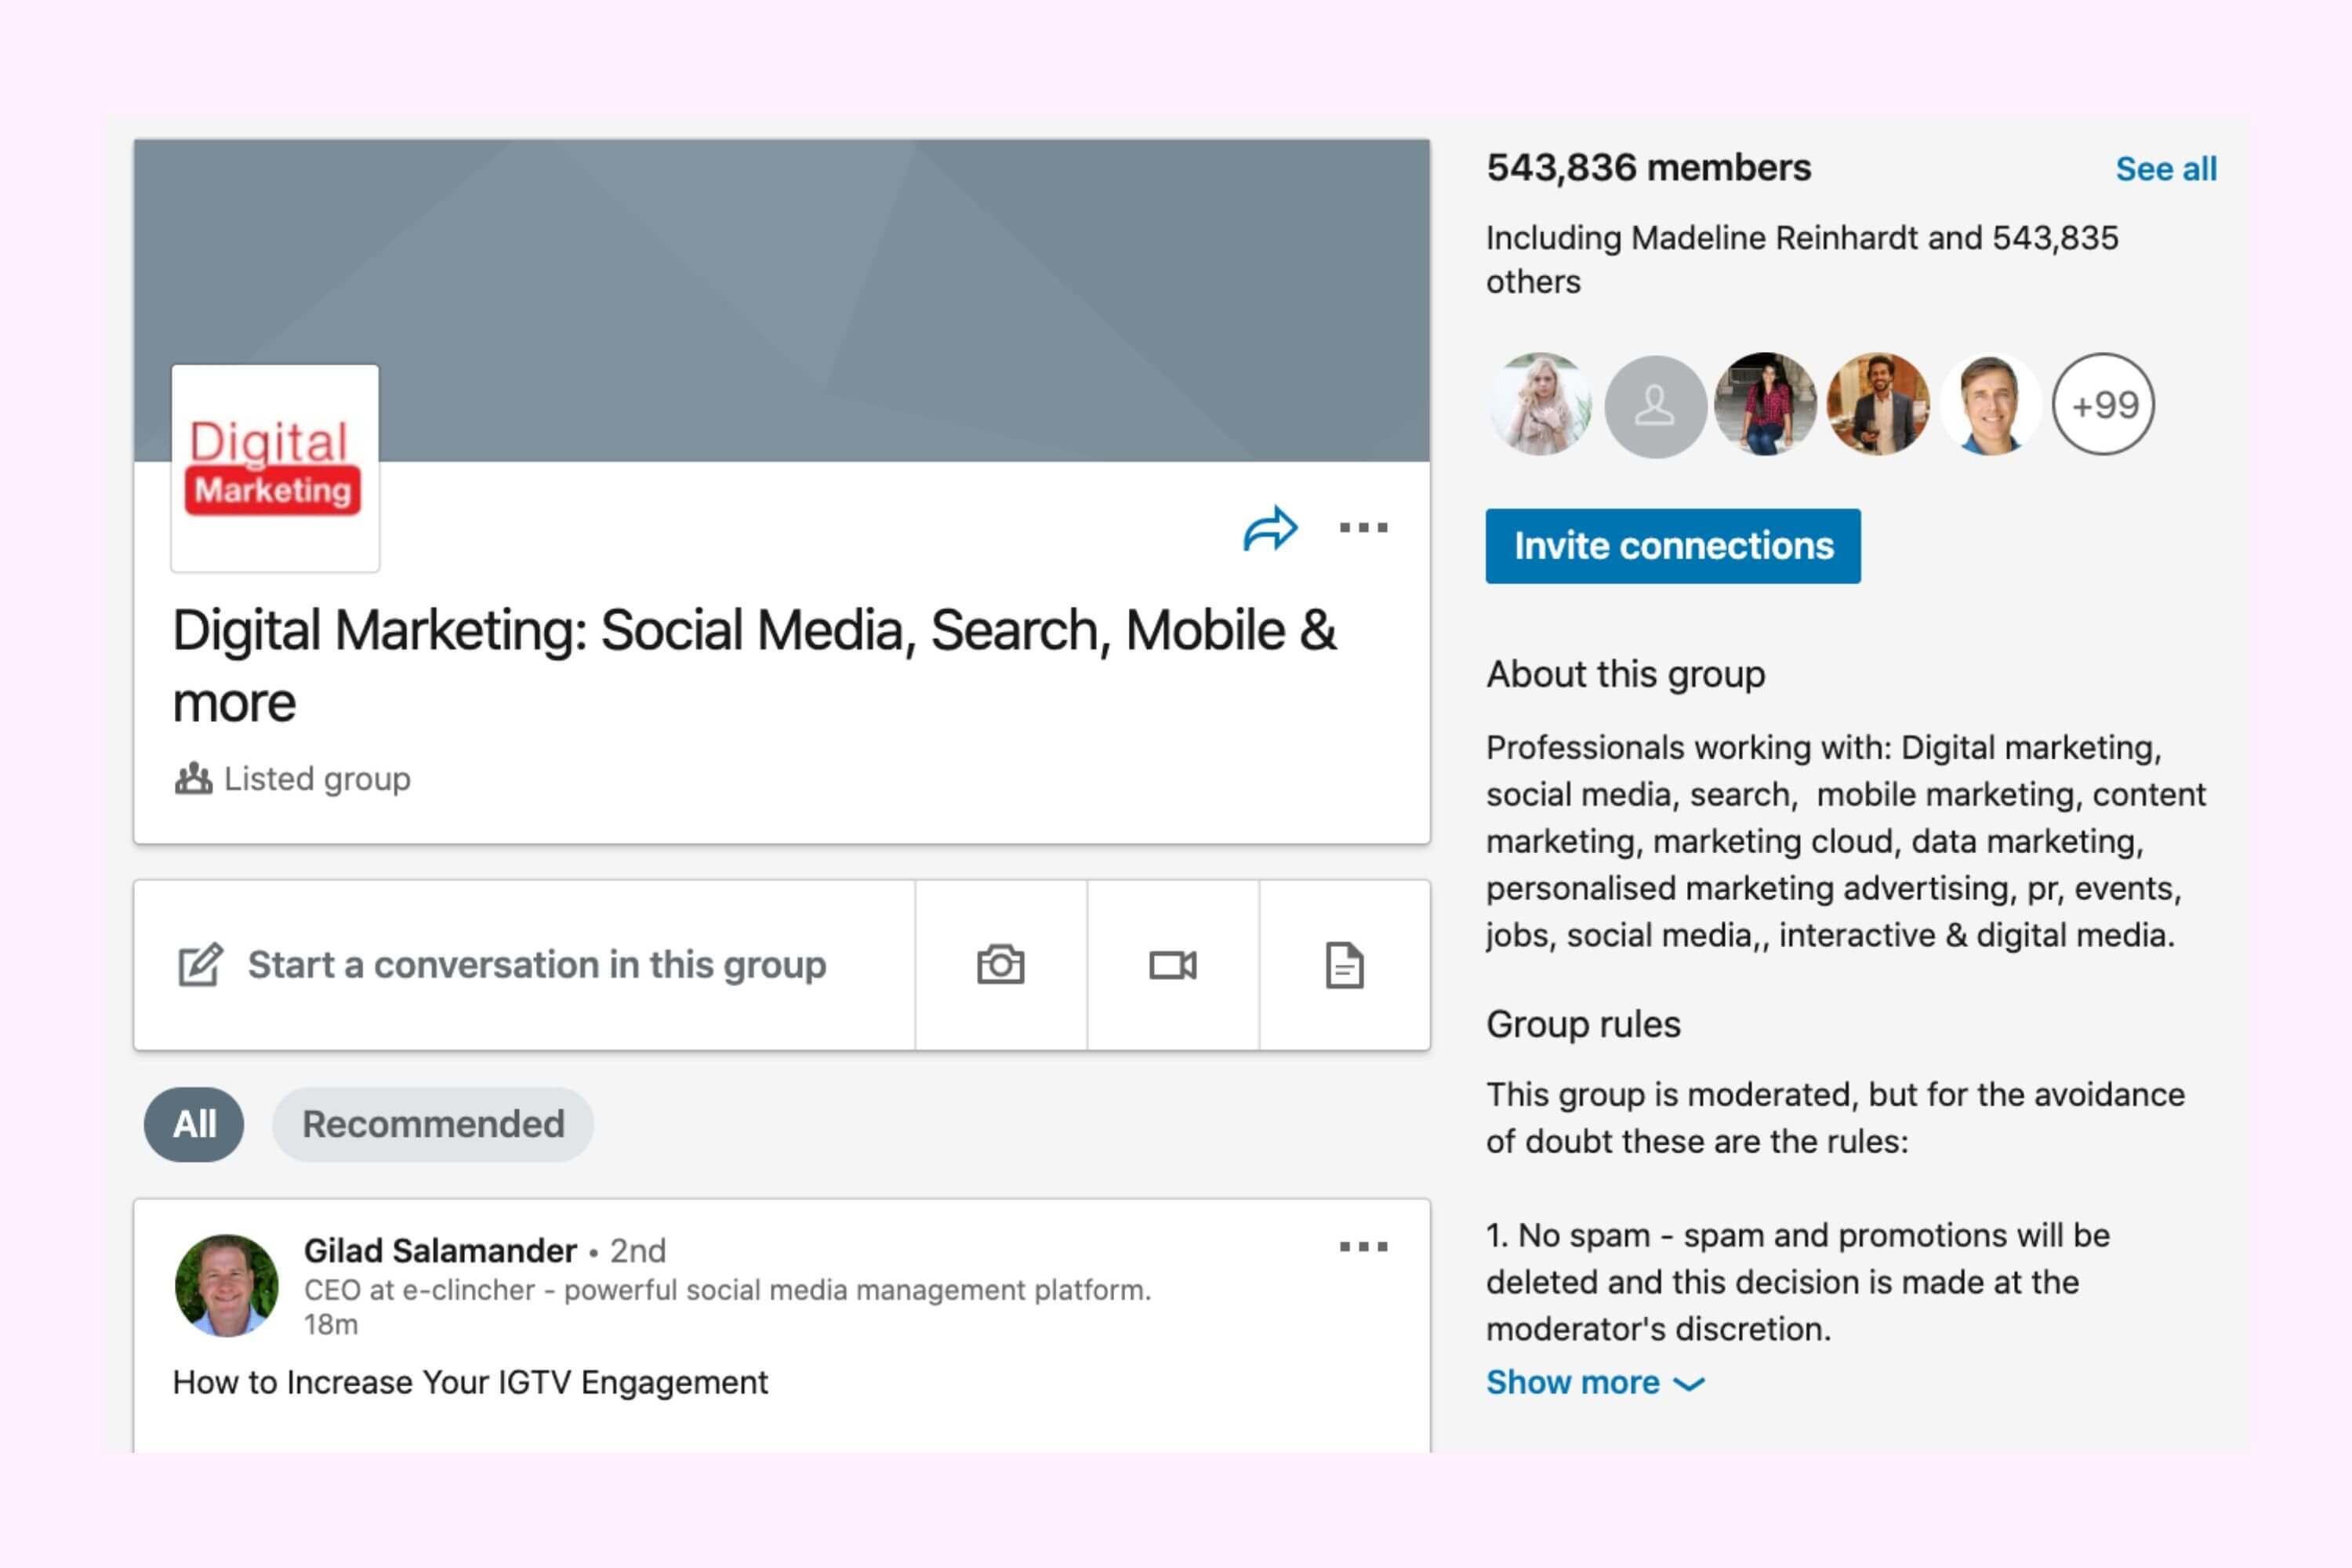Viewport: 2352px width, 1568px height.
Task: Click See all members link
Action: (2166, 169)
